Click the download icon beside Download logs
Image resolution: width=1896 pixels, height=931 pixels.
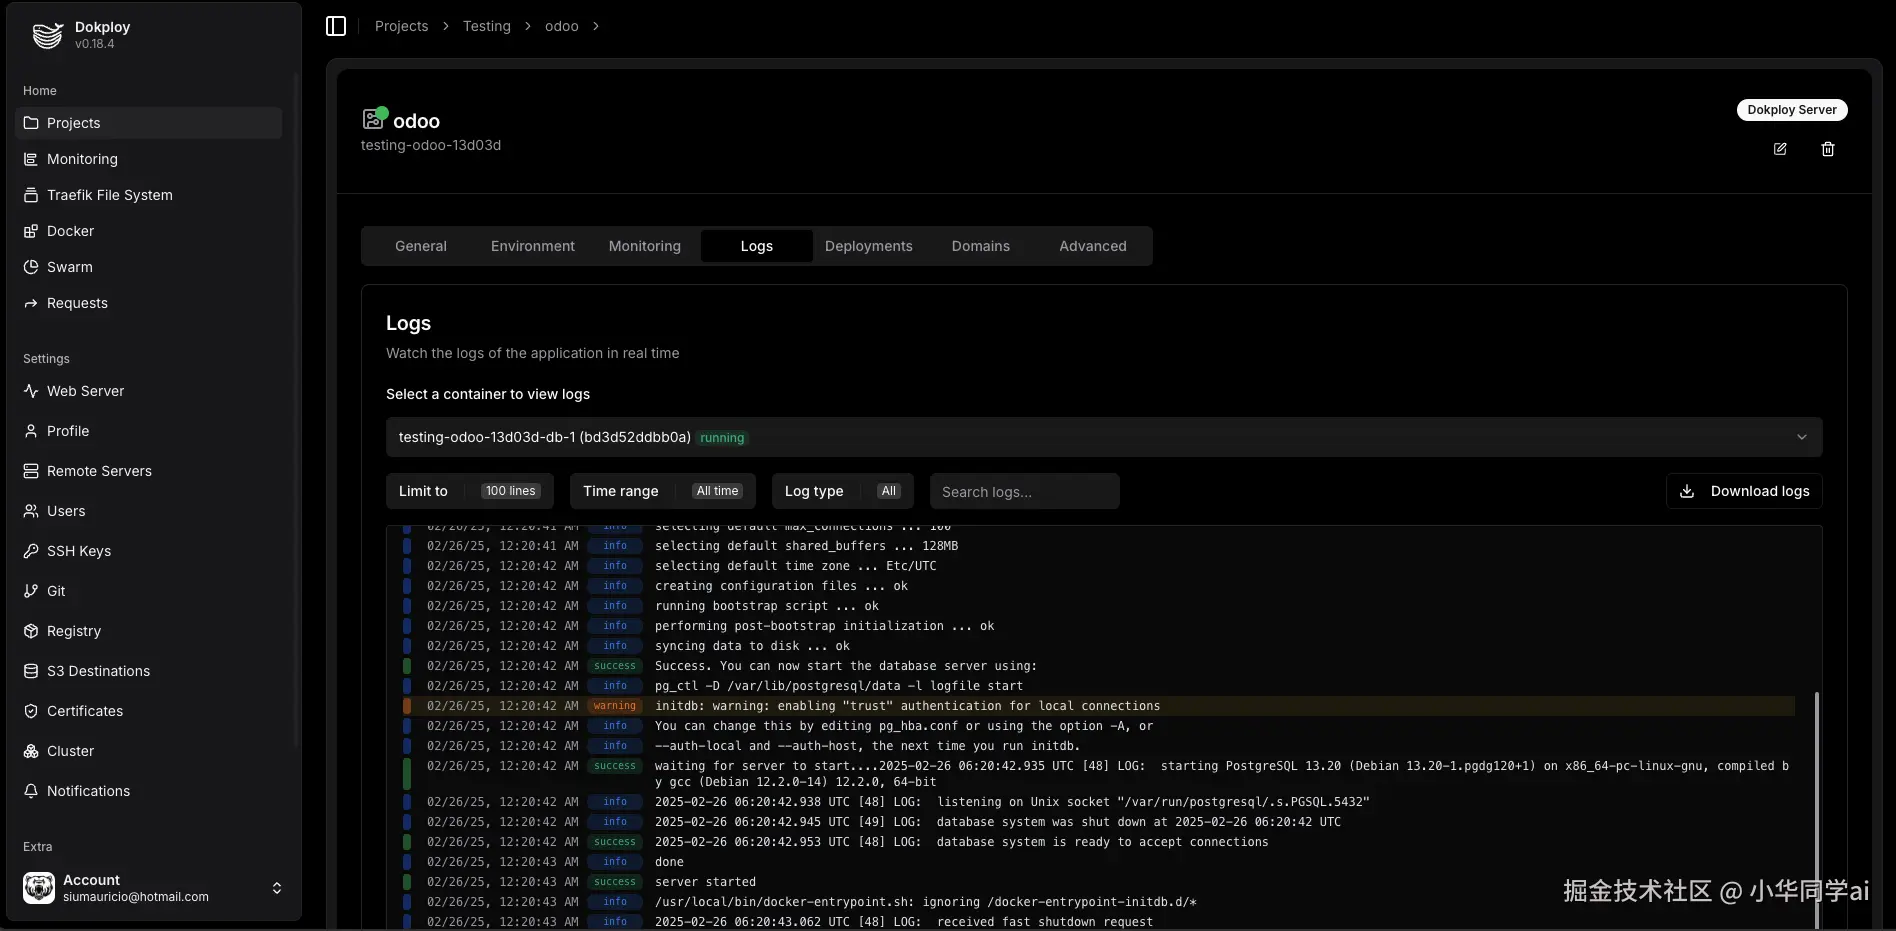(1687, 491)
